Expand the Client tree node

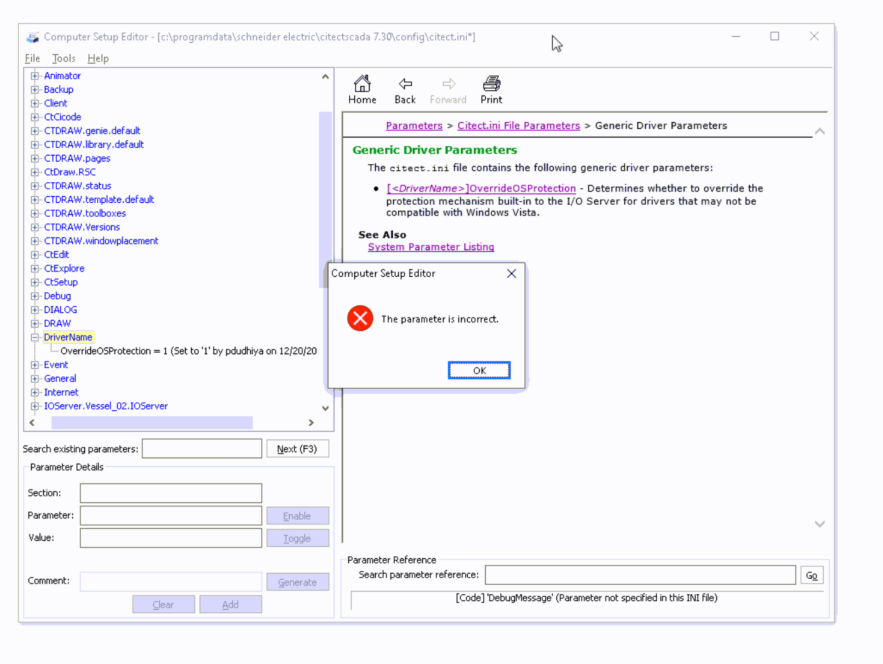[x=35, y=103]
